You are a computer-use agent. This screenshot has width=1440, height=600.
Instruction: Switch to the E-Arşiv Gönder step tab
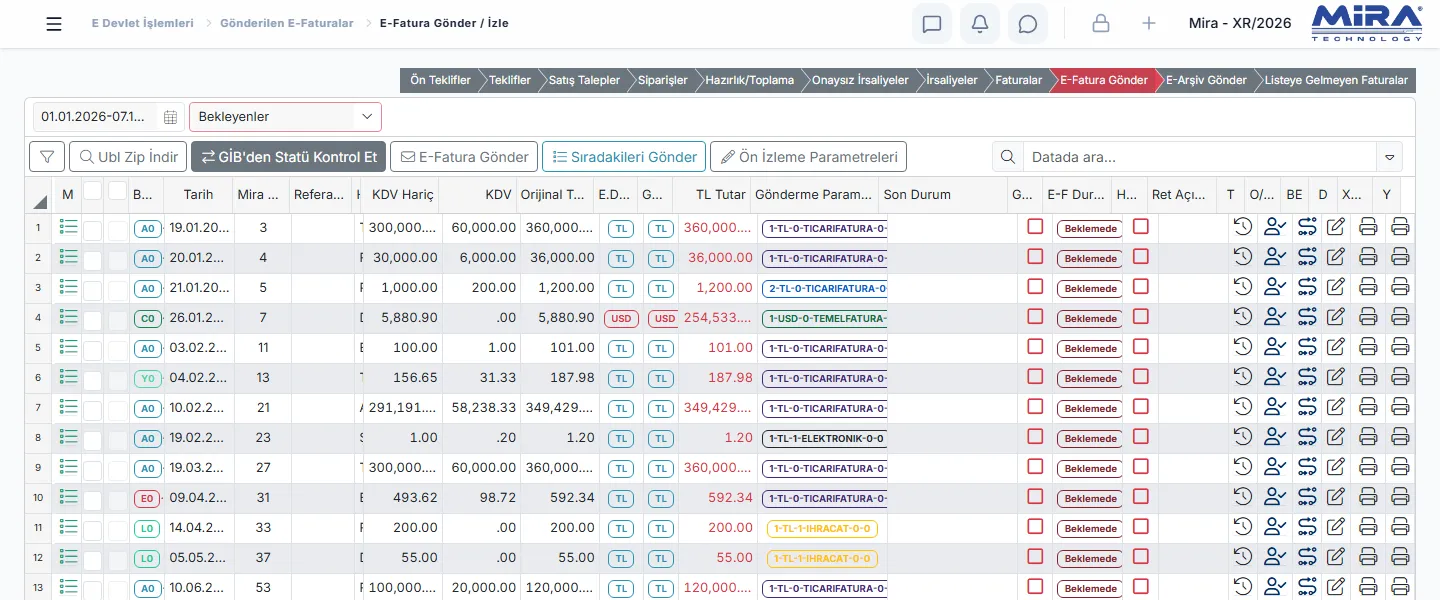(1206, 80)
